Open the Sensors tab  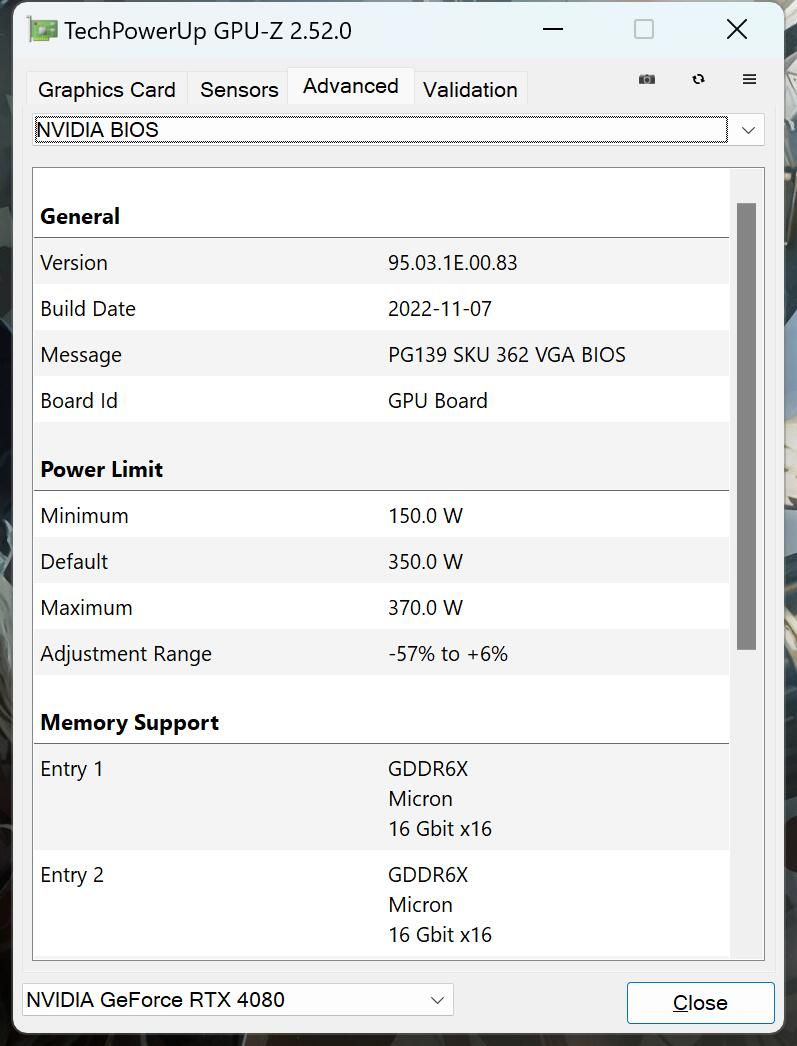point(238,89)
